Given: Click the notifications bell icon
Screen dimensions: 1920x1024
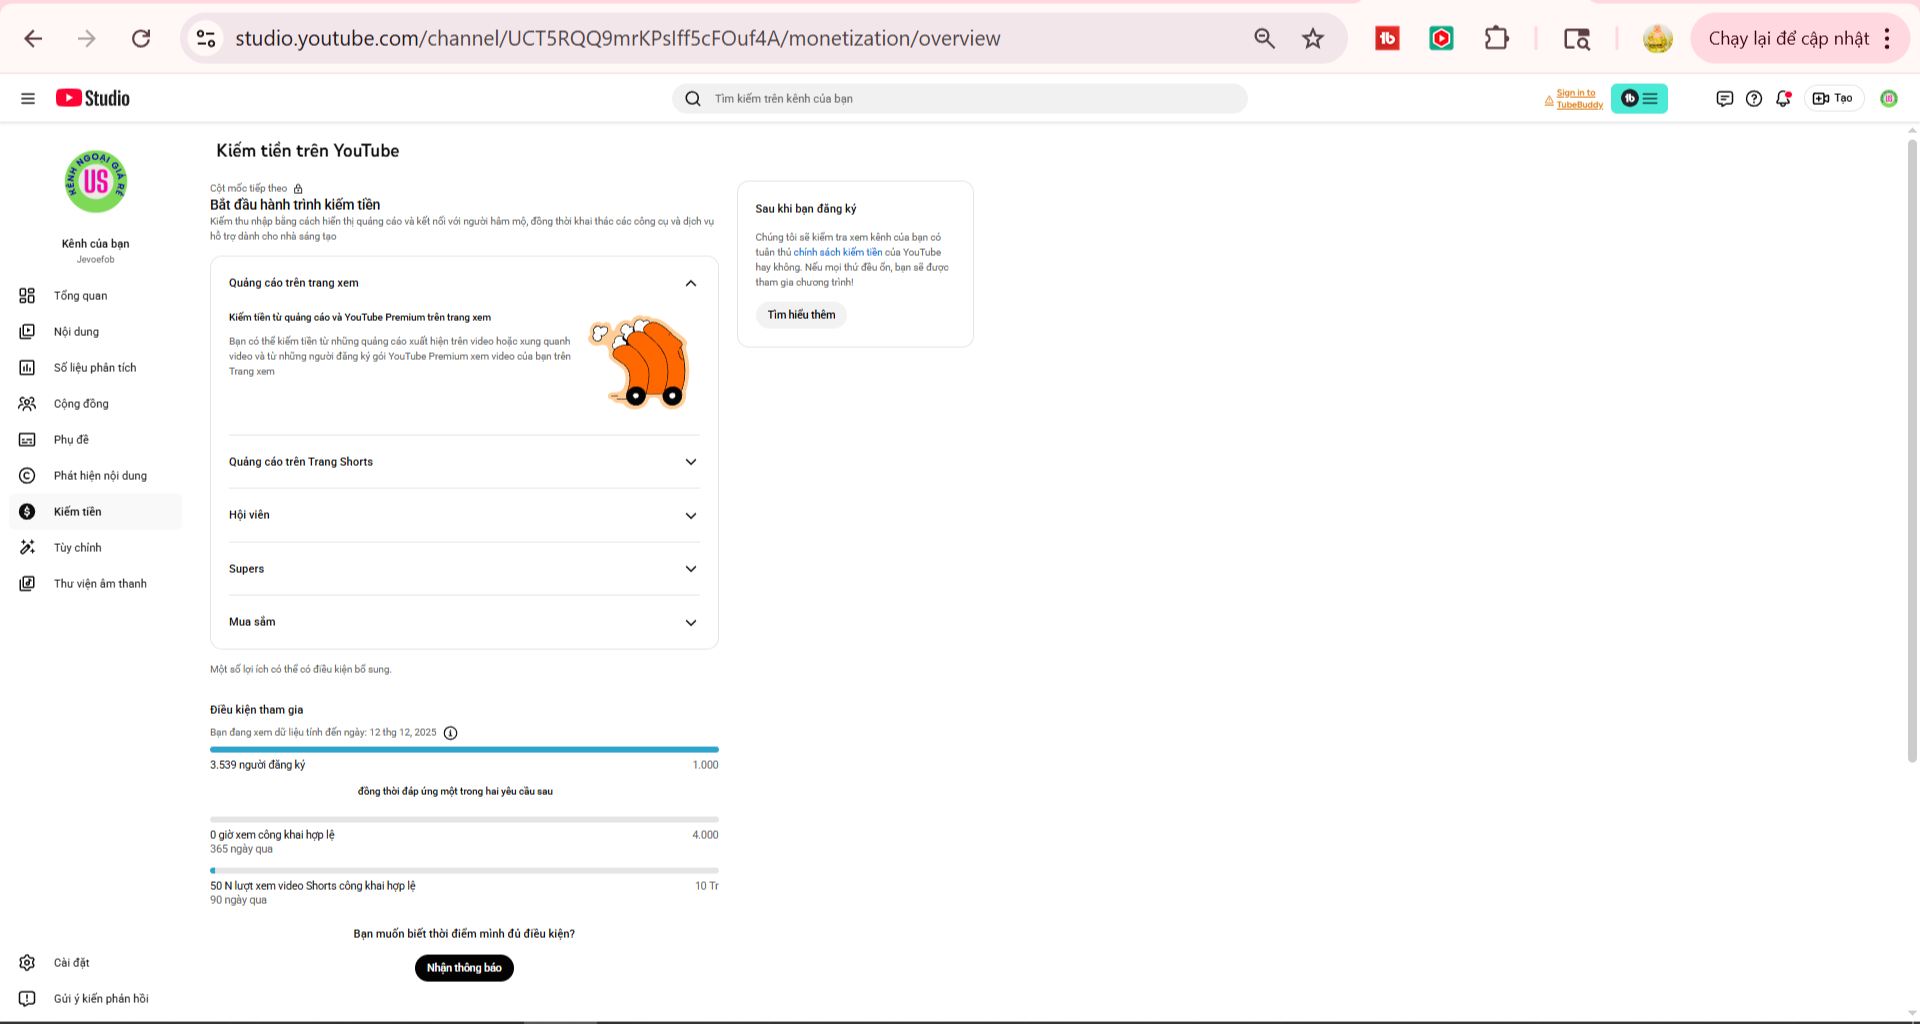Looking at the screenshot, I should tap(1783, 98).
